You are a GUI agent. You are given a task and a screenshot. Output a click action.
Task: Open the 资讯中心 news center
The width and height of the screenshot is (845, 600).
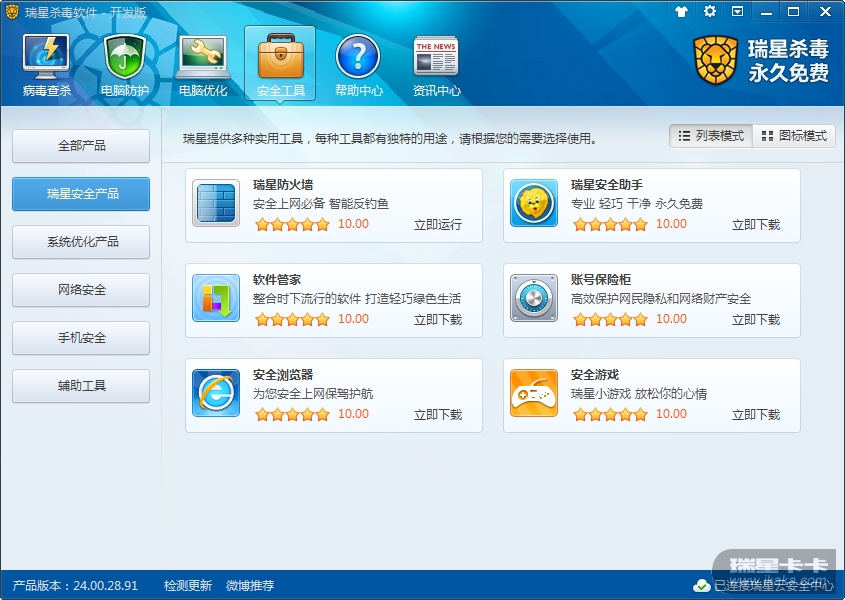[x=437, y=65]
